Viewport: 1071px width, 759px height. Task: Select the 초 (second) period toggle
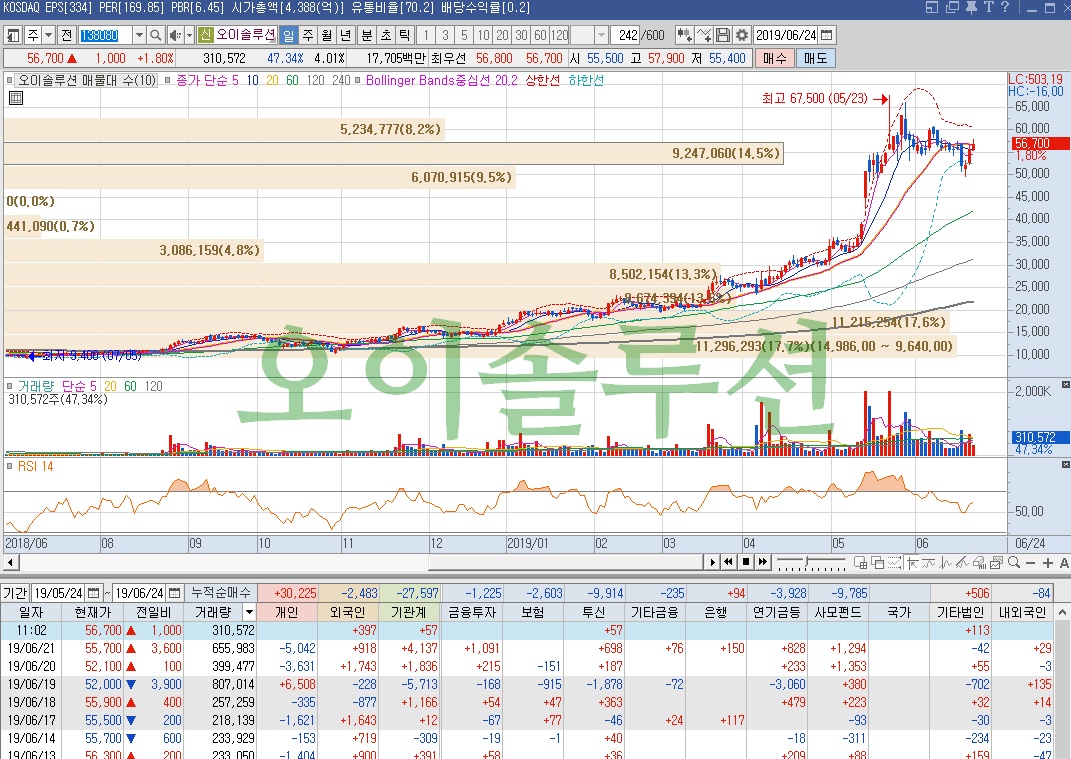click(x=386, y=35)
